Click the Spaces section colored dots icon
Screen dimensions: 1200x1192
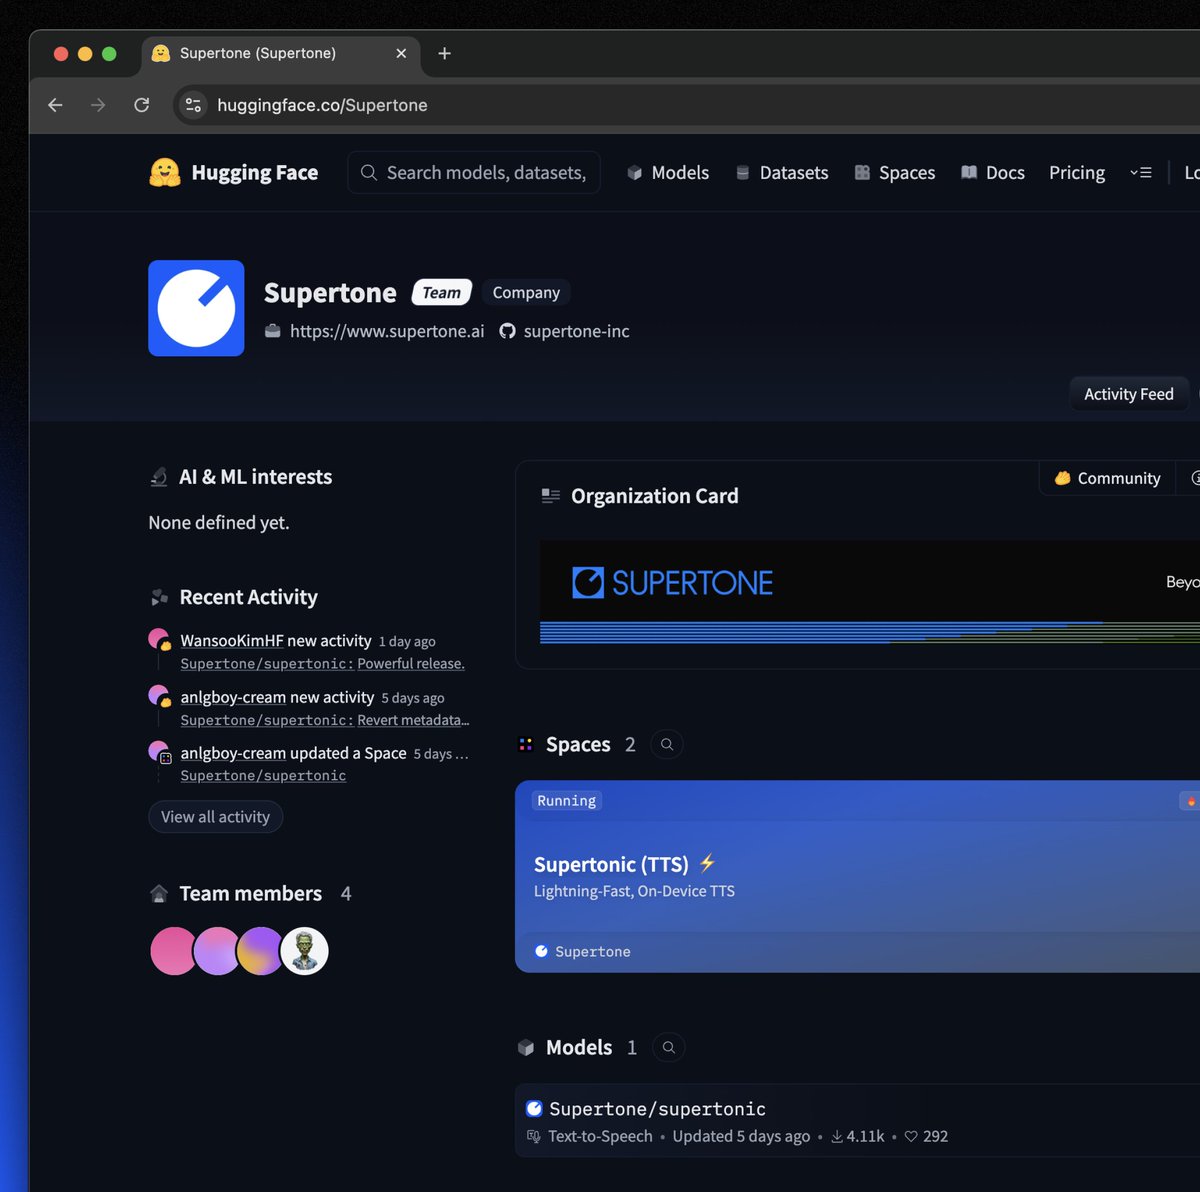(525, 744)
